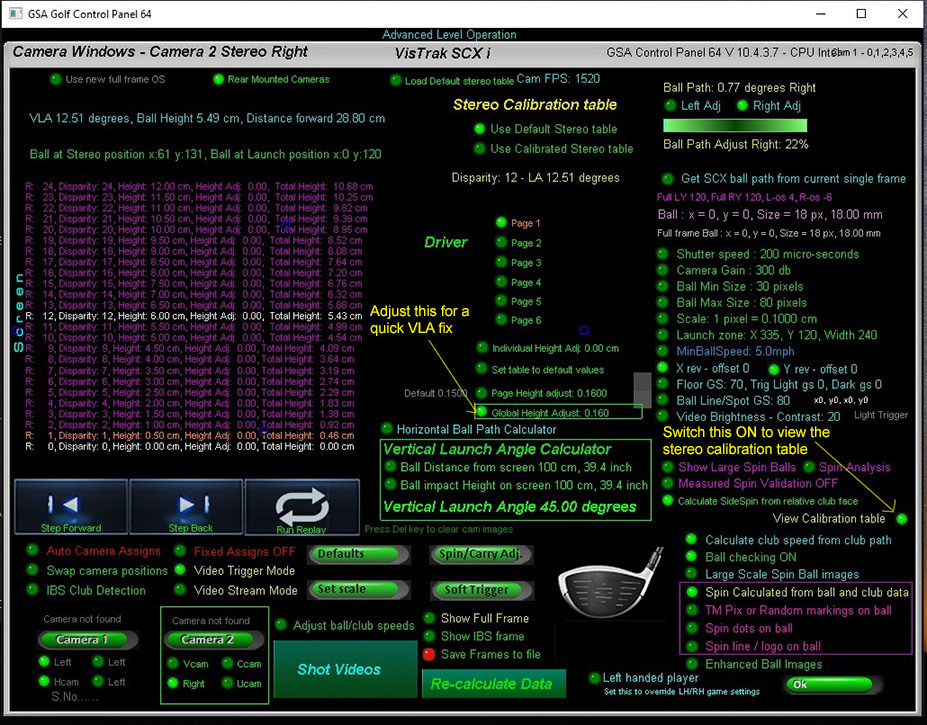
Task: Click the Step Forward playback button
Action: pos(70,506)
